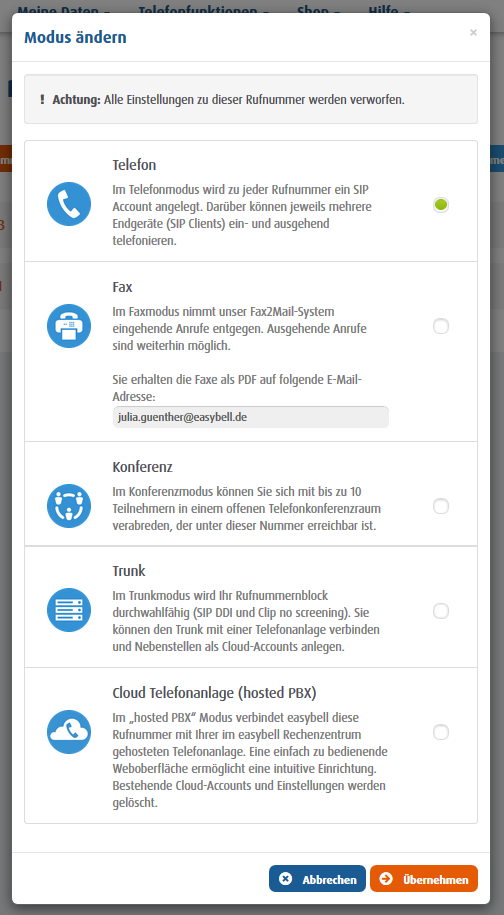The height and width of the screenshot is (915, 504).
Task: Expand the Shop menu dropdown
Action: pyautogui.click(x=319, y=11)
